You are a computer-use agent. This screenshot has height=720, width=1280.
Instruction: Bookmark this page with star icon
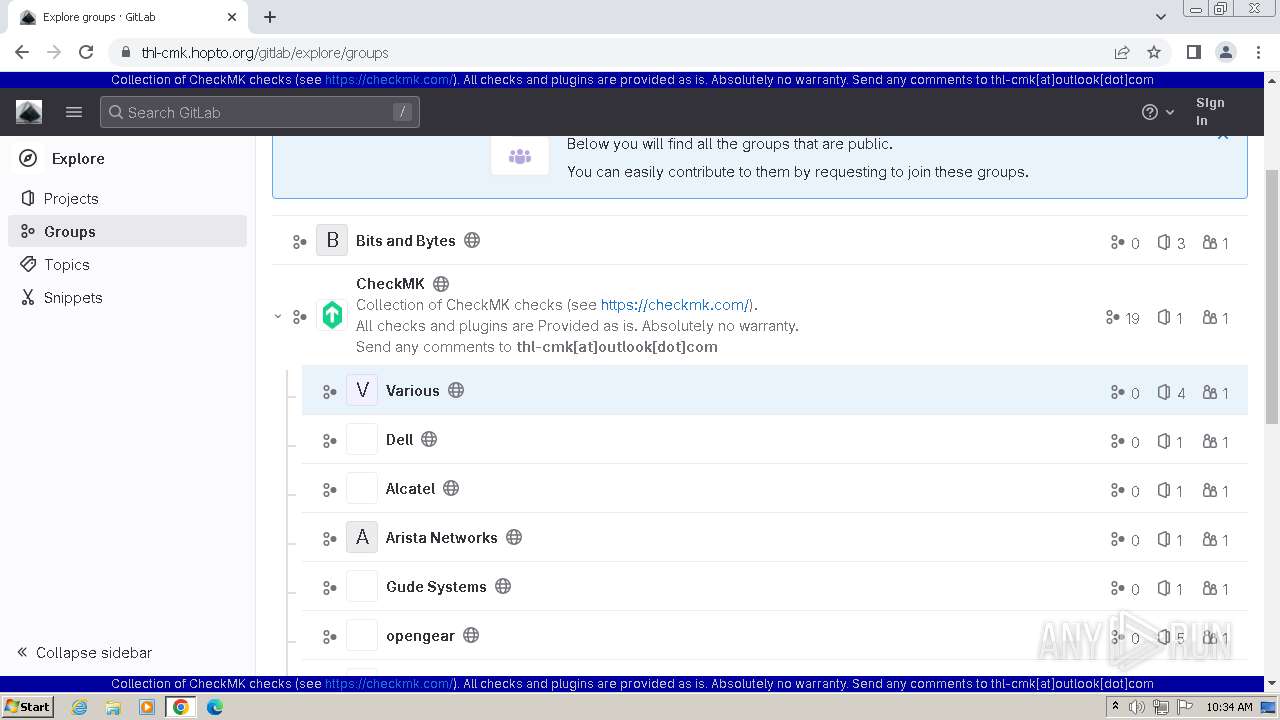[1154, 52]
